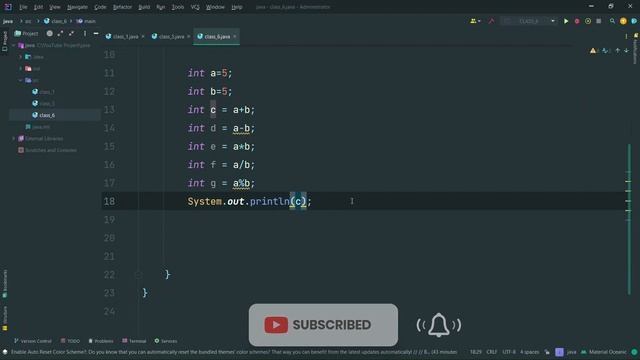Image resolution: width=640 pixels, height=360 pixels.
Task: Click the Expand All icon in Project panel
Action: coord(60,33)
